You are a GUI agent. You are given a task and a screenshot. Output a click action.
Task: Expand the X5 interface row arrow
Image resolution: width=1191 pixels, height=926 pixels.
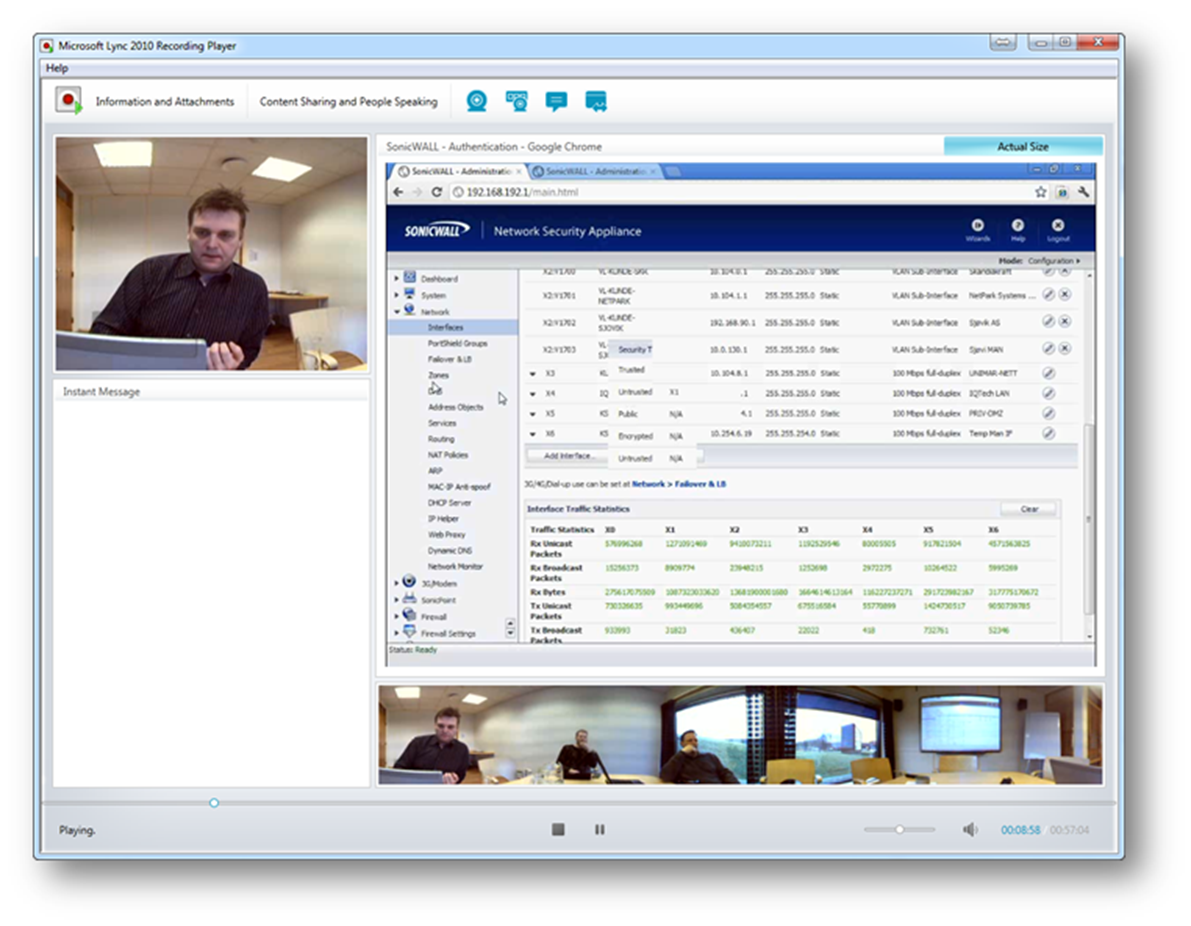[x=532, y=414]
